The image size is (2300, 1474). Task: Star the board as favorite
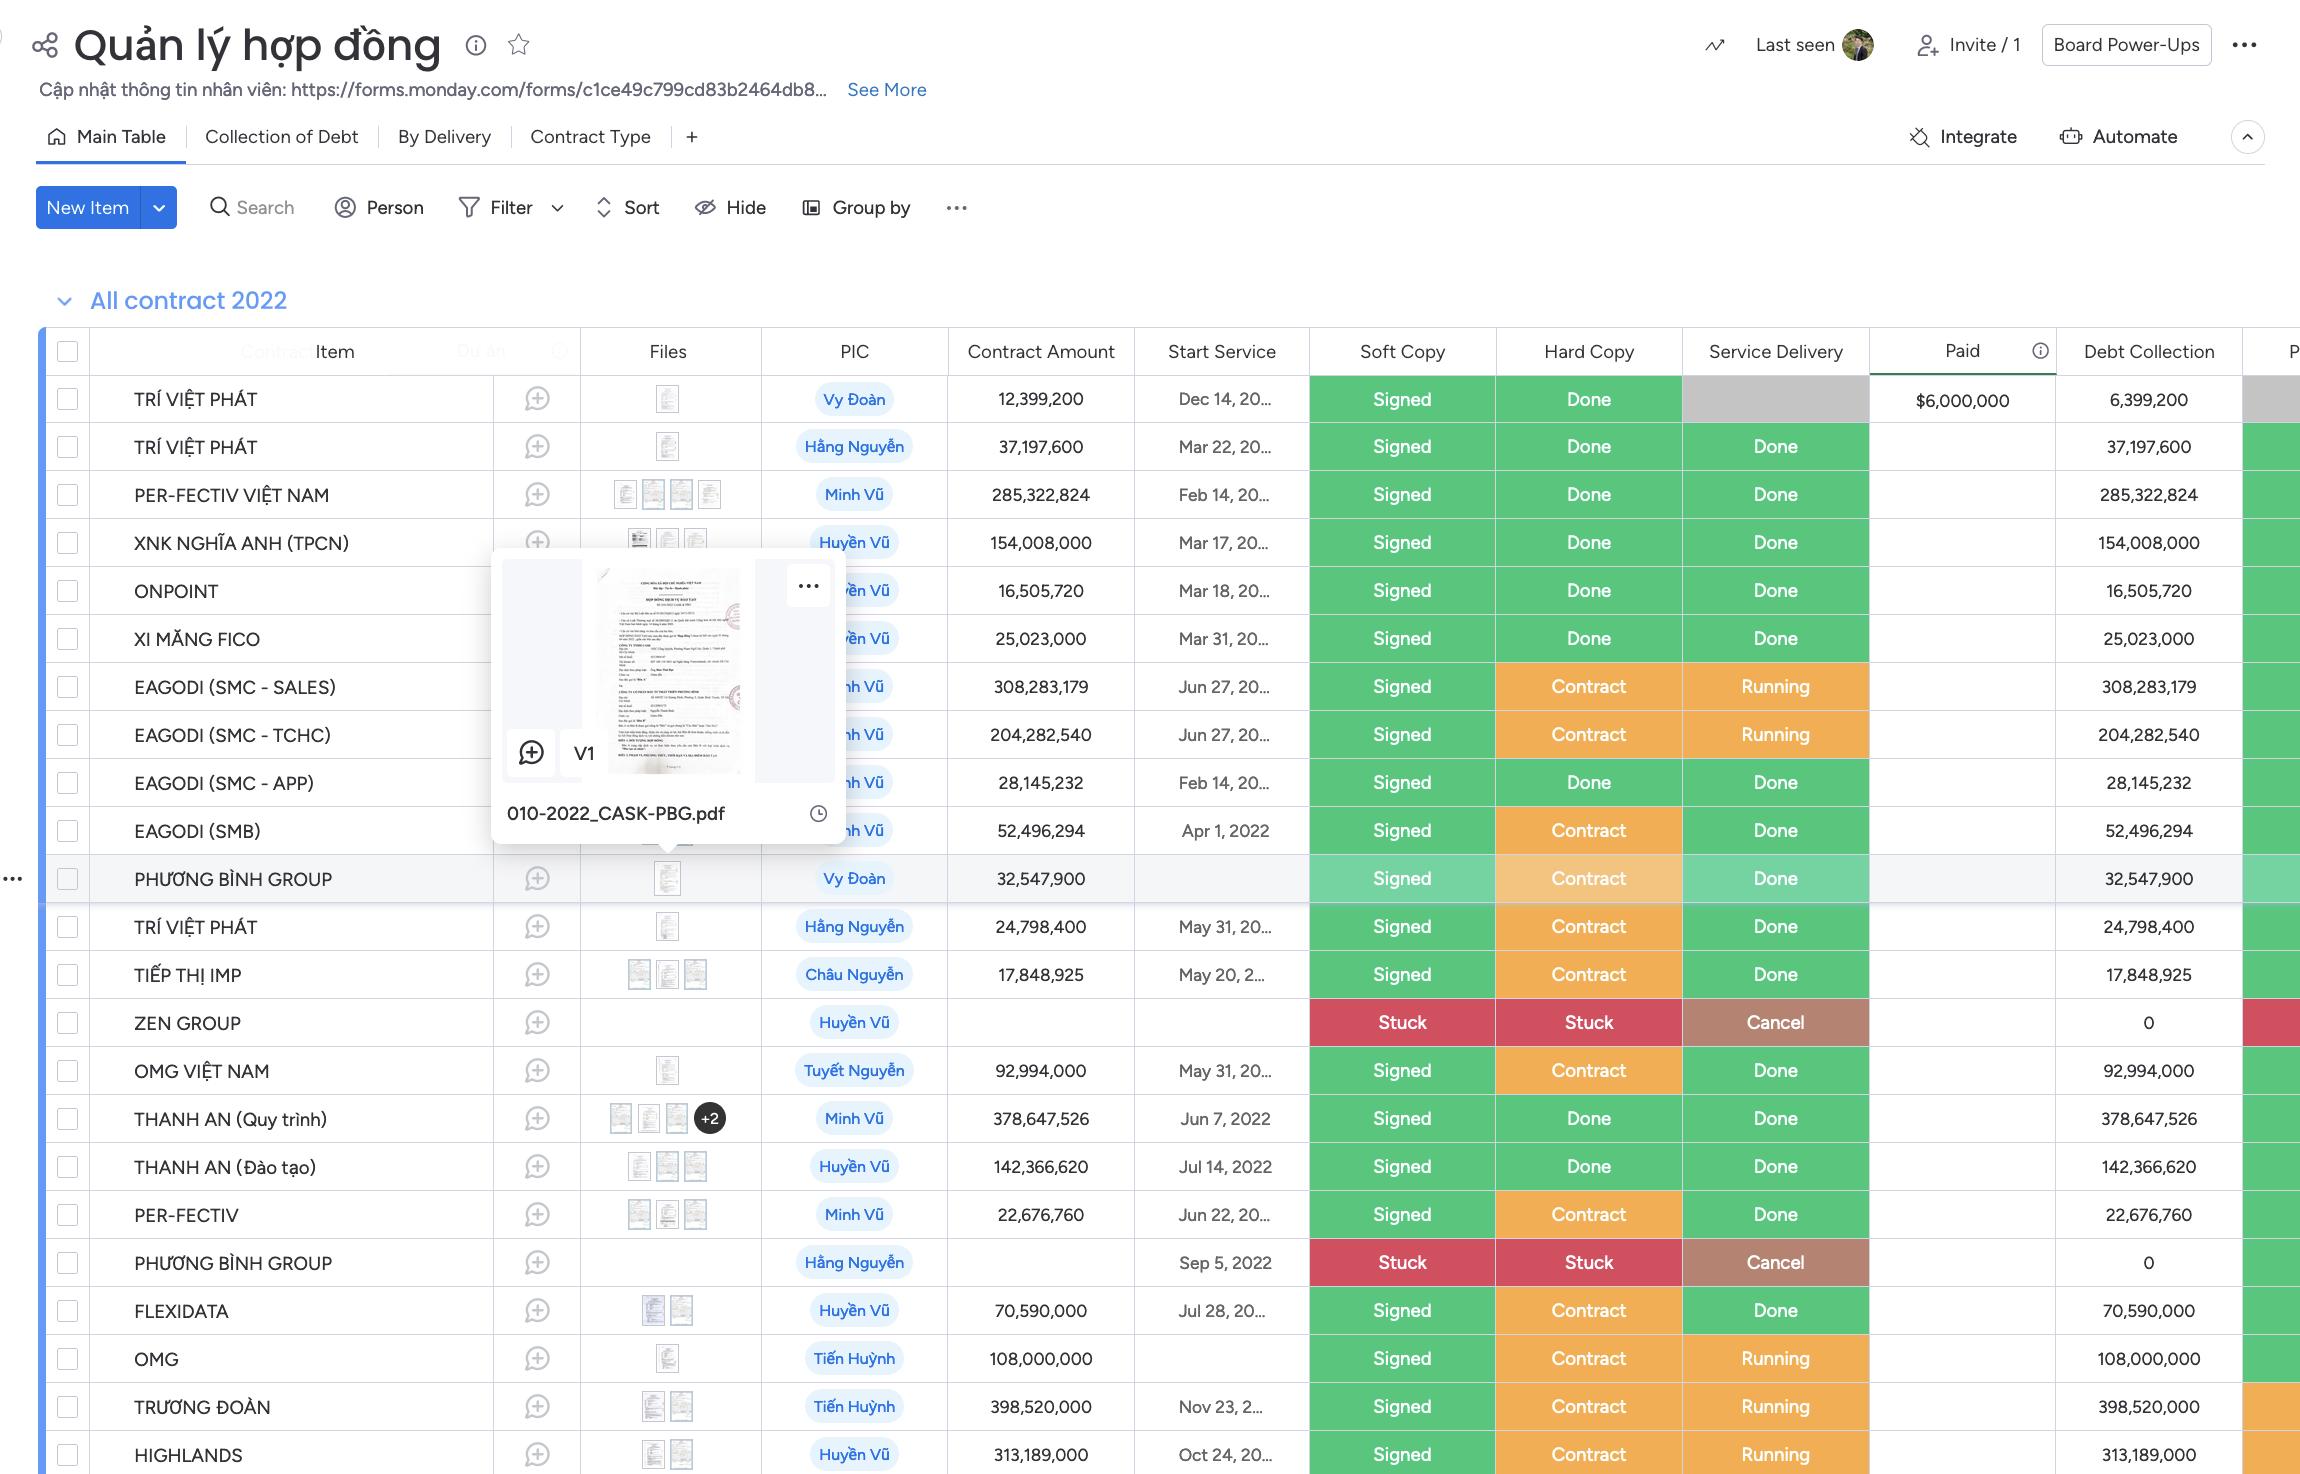tap(518, 45)
